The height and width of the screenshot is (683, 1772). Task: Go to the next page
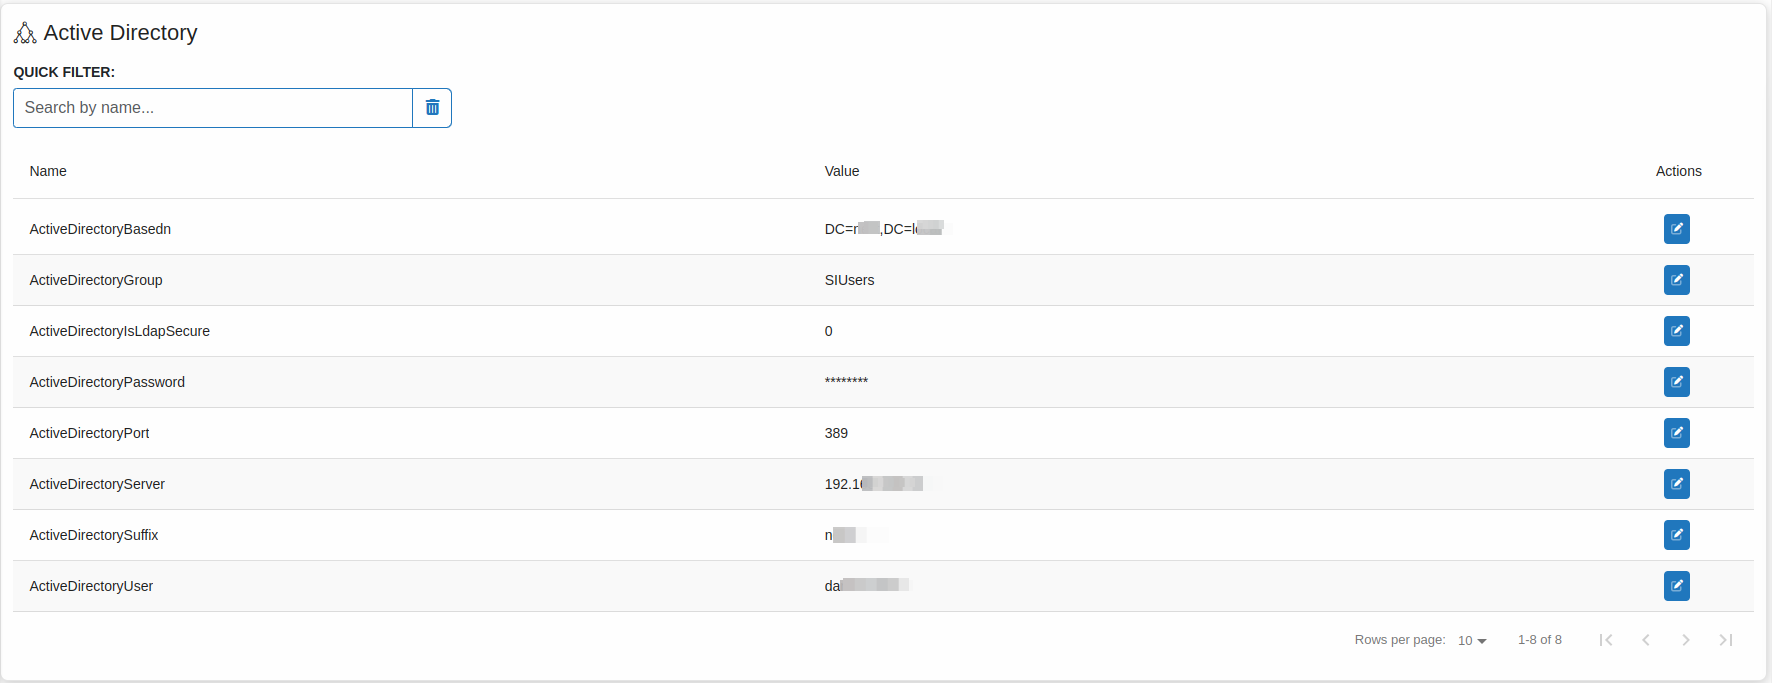coord(1686,640)
